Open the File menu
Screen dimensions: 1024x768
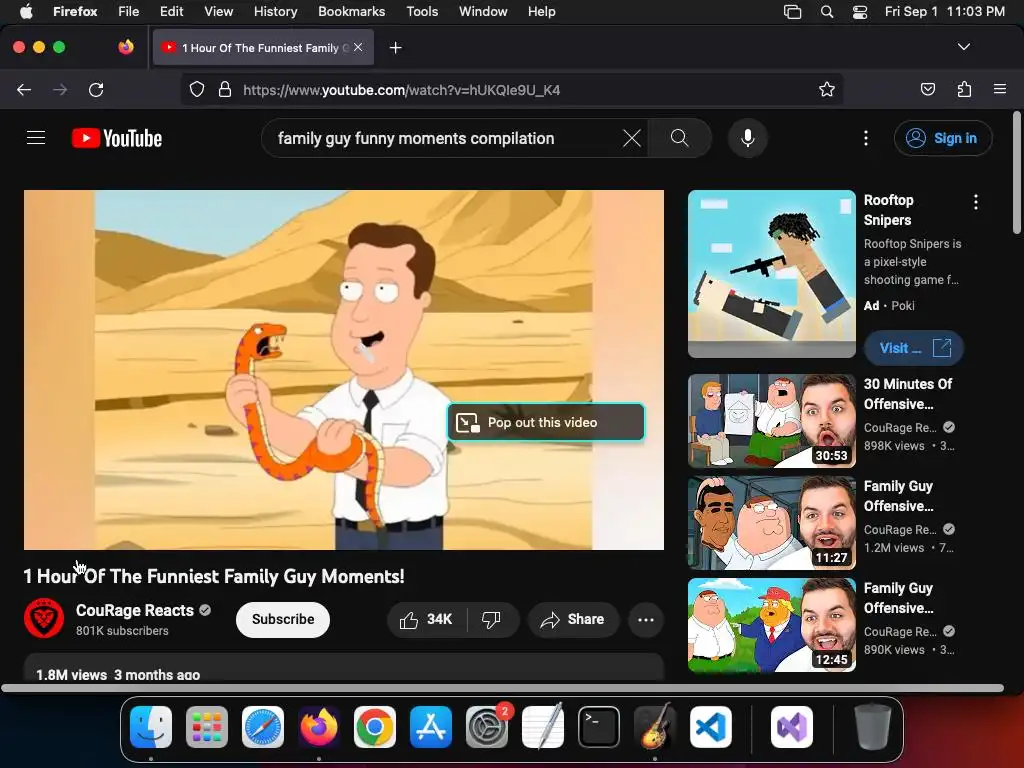tap(129, 11)
